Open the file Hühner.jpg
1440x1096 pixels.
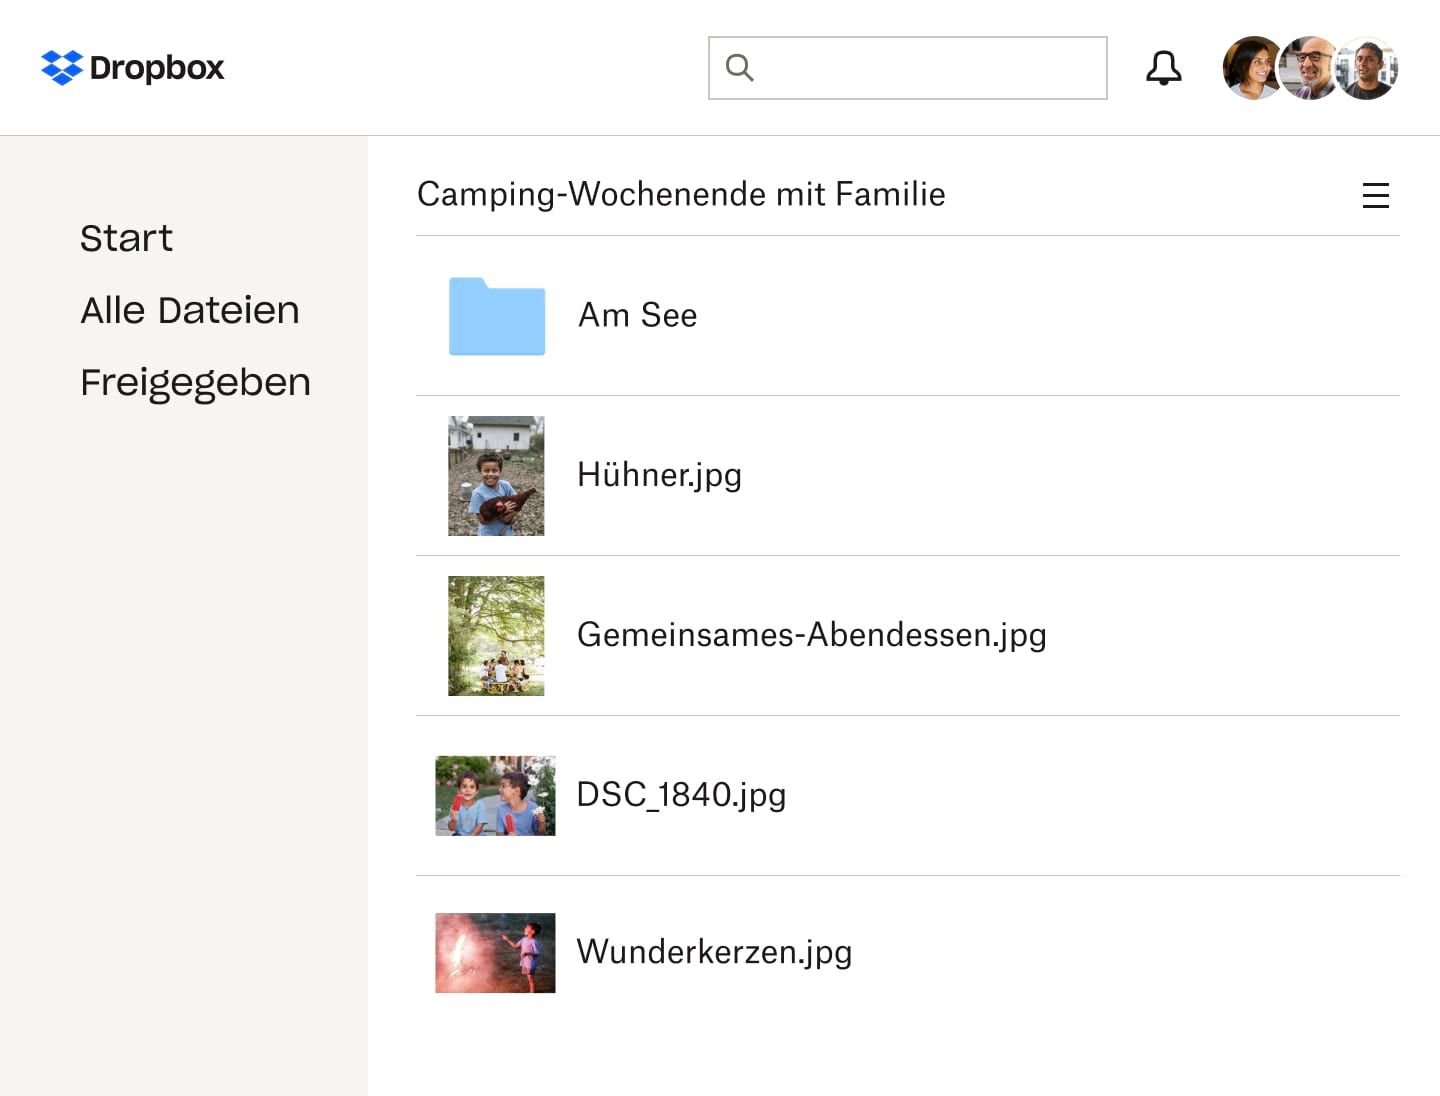(x=659, y=475)
